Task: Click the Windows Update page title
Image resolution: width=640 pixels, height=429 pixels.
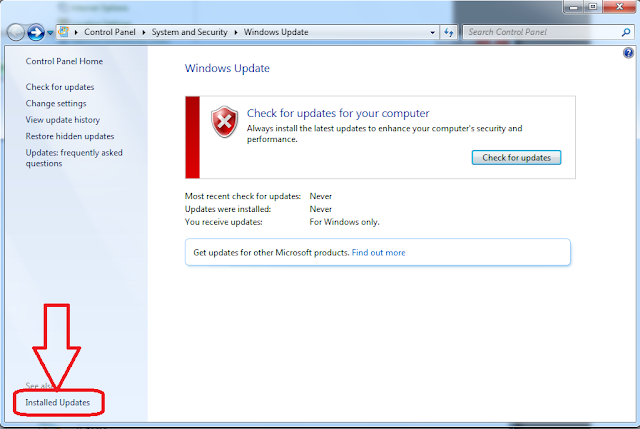Action: click(x=227, y=68)
